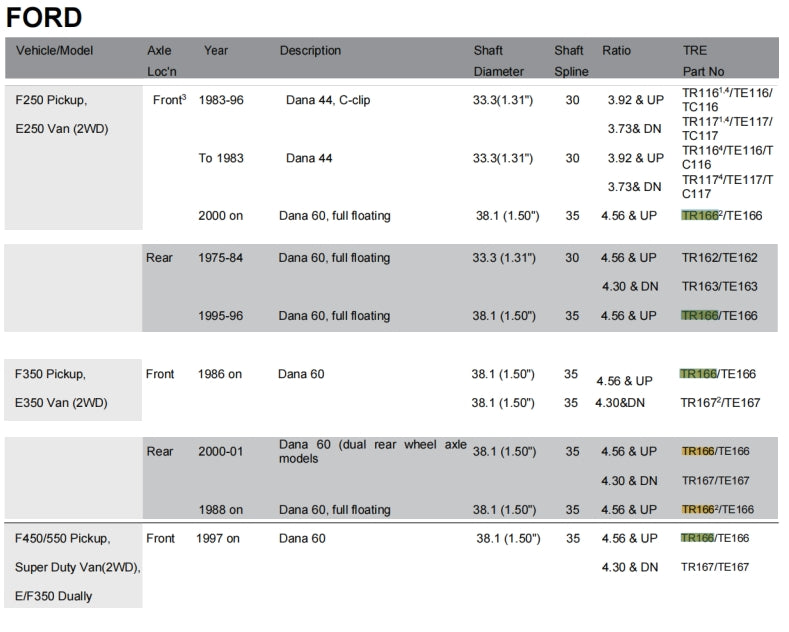This screenshot has height=632, width=789.
Task: Click the E/F350 Dually text
Action: [x=54, y=596]
